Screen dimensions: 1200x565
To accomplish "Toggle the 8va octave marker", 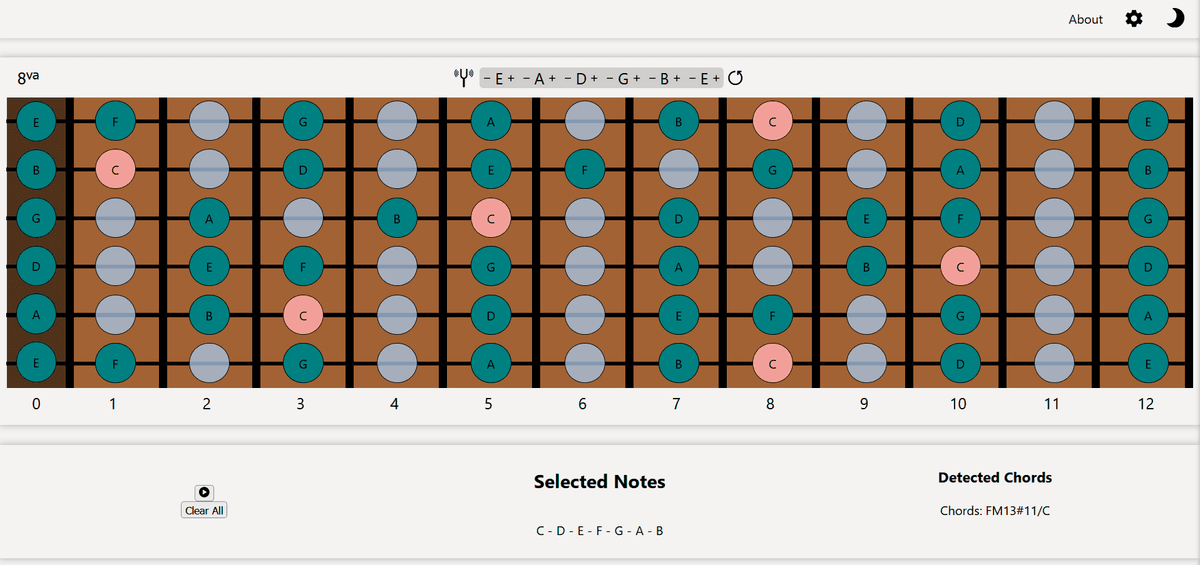I will [28, 77].
